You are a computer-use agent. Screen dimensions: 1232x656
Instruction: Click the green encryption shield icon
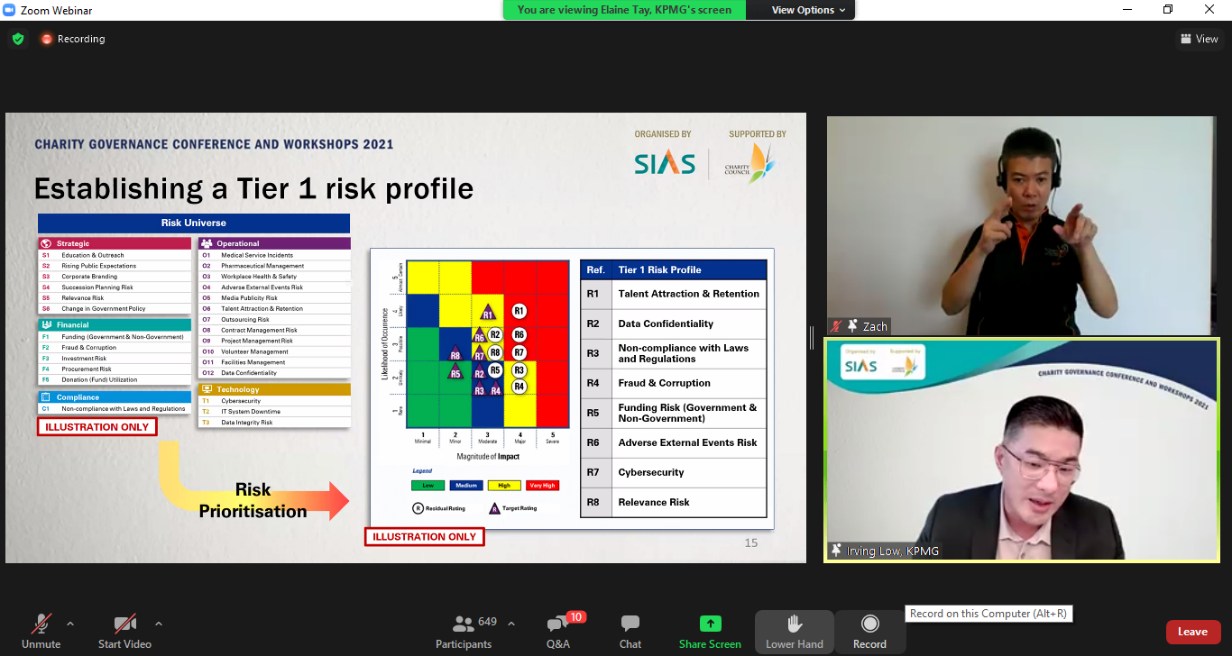18,39
